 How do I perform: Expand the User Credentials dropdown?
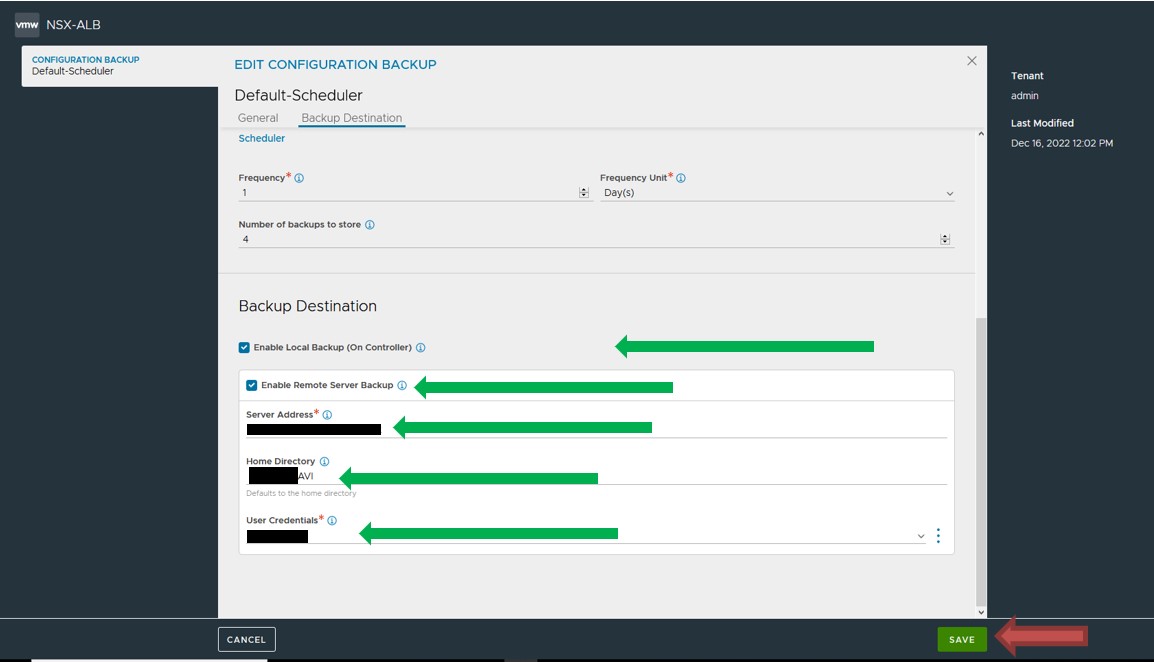[921, 536]
